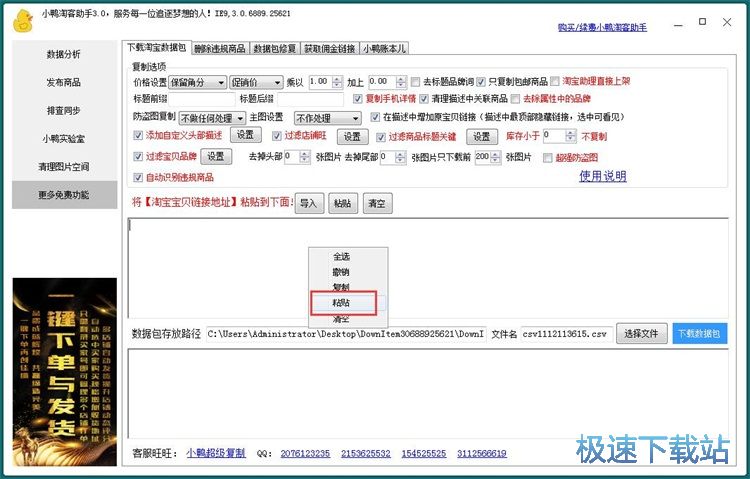
Task: Click the blue 下载数据包 button
Action: tap(700, 334)
